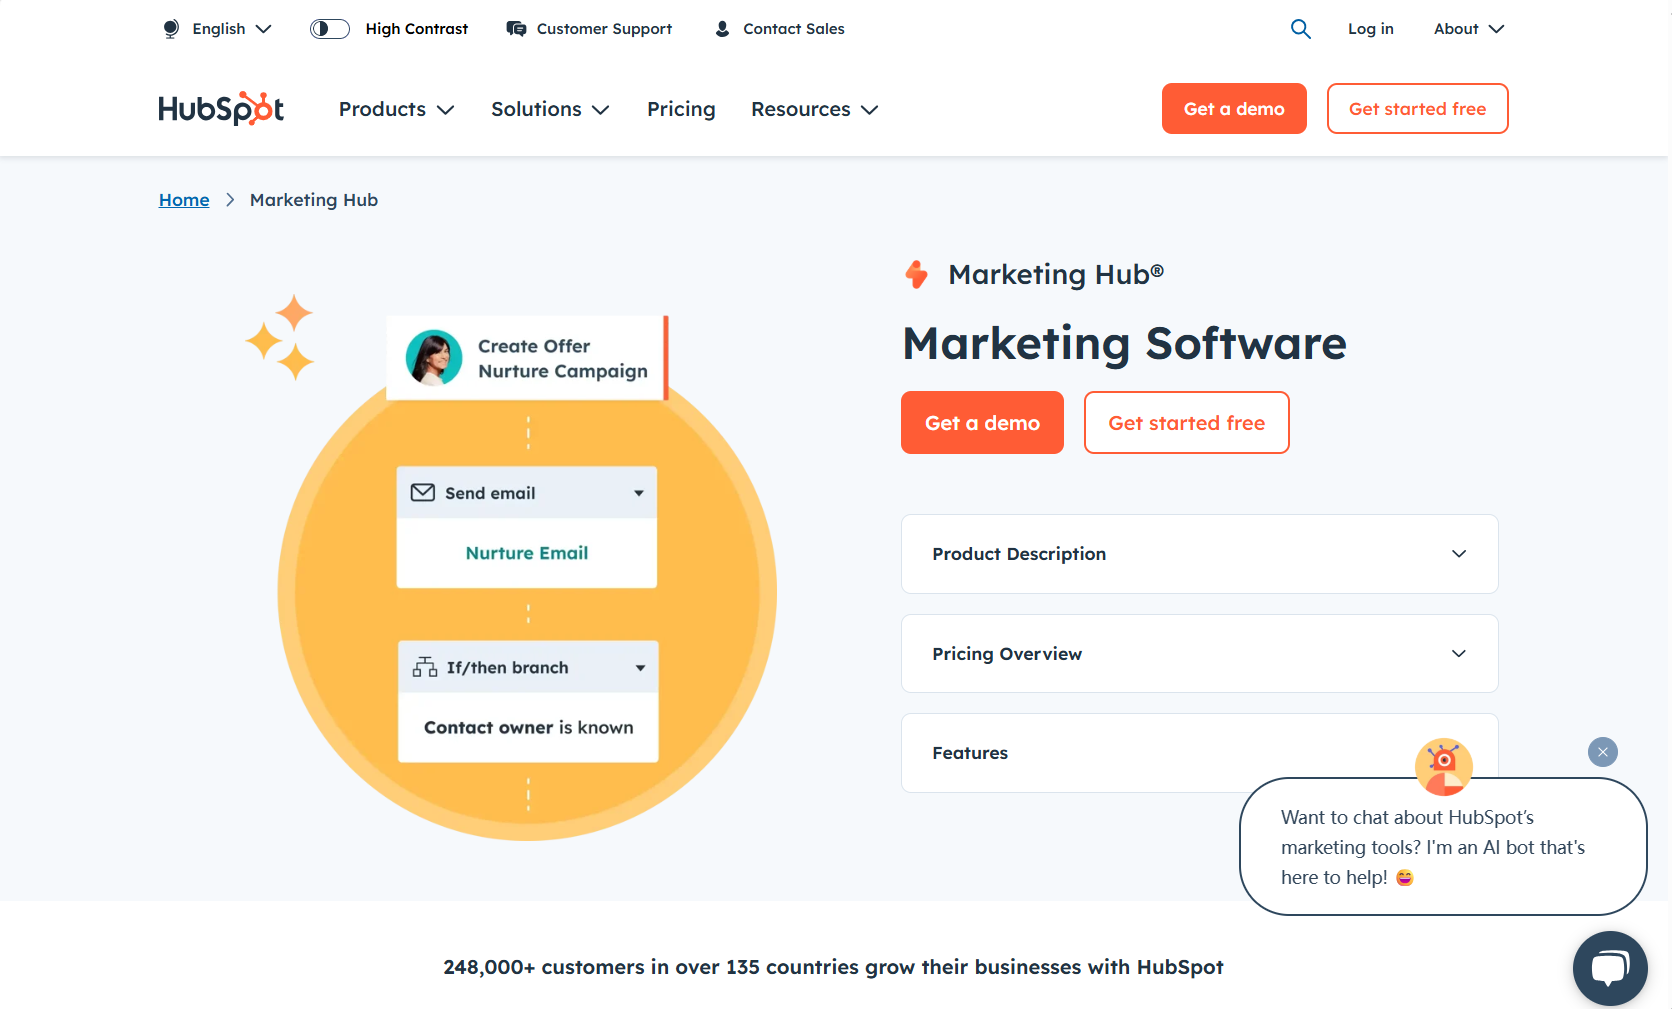Image resolution: width=1672 pixels, height=1009 pixels.
Task: Expand the Pricing Overview accordion
Action: coord(1199,654)
